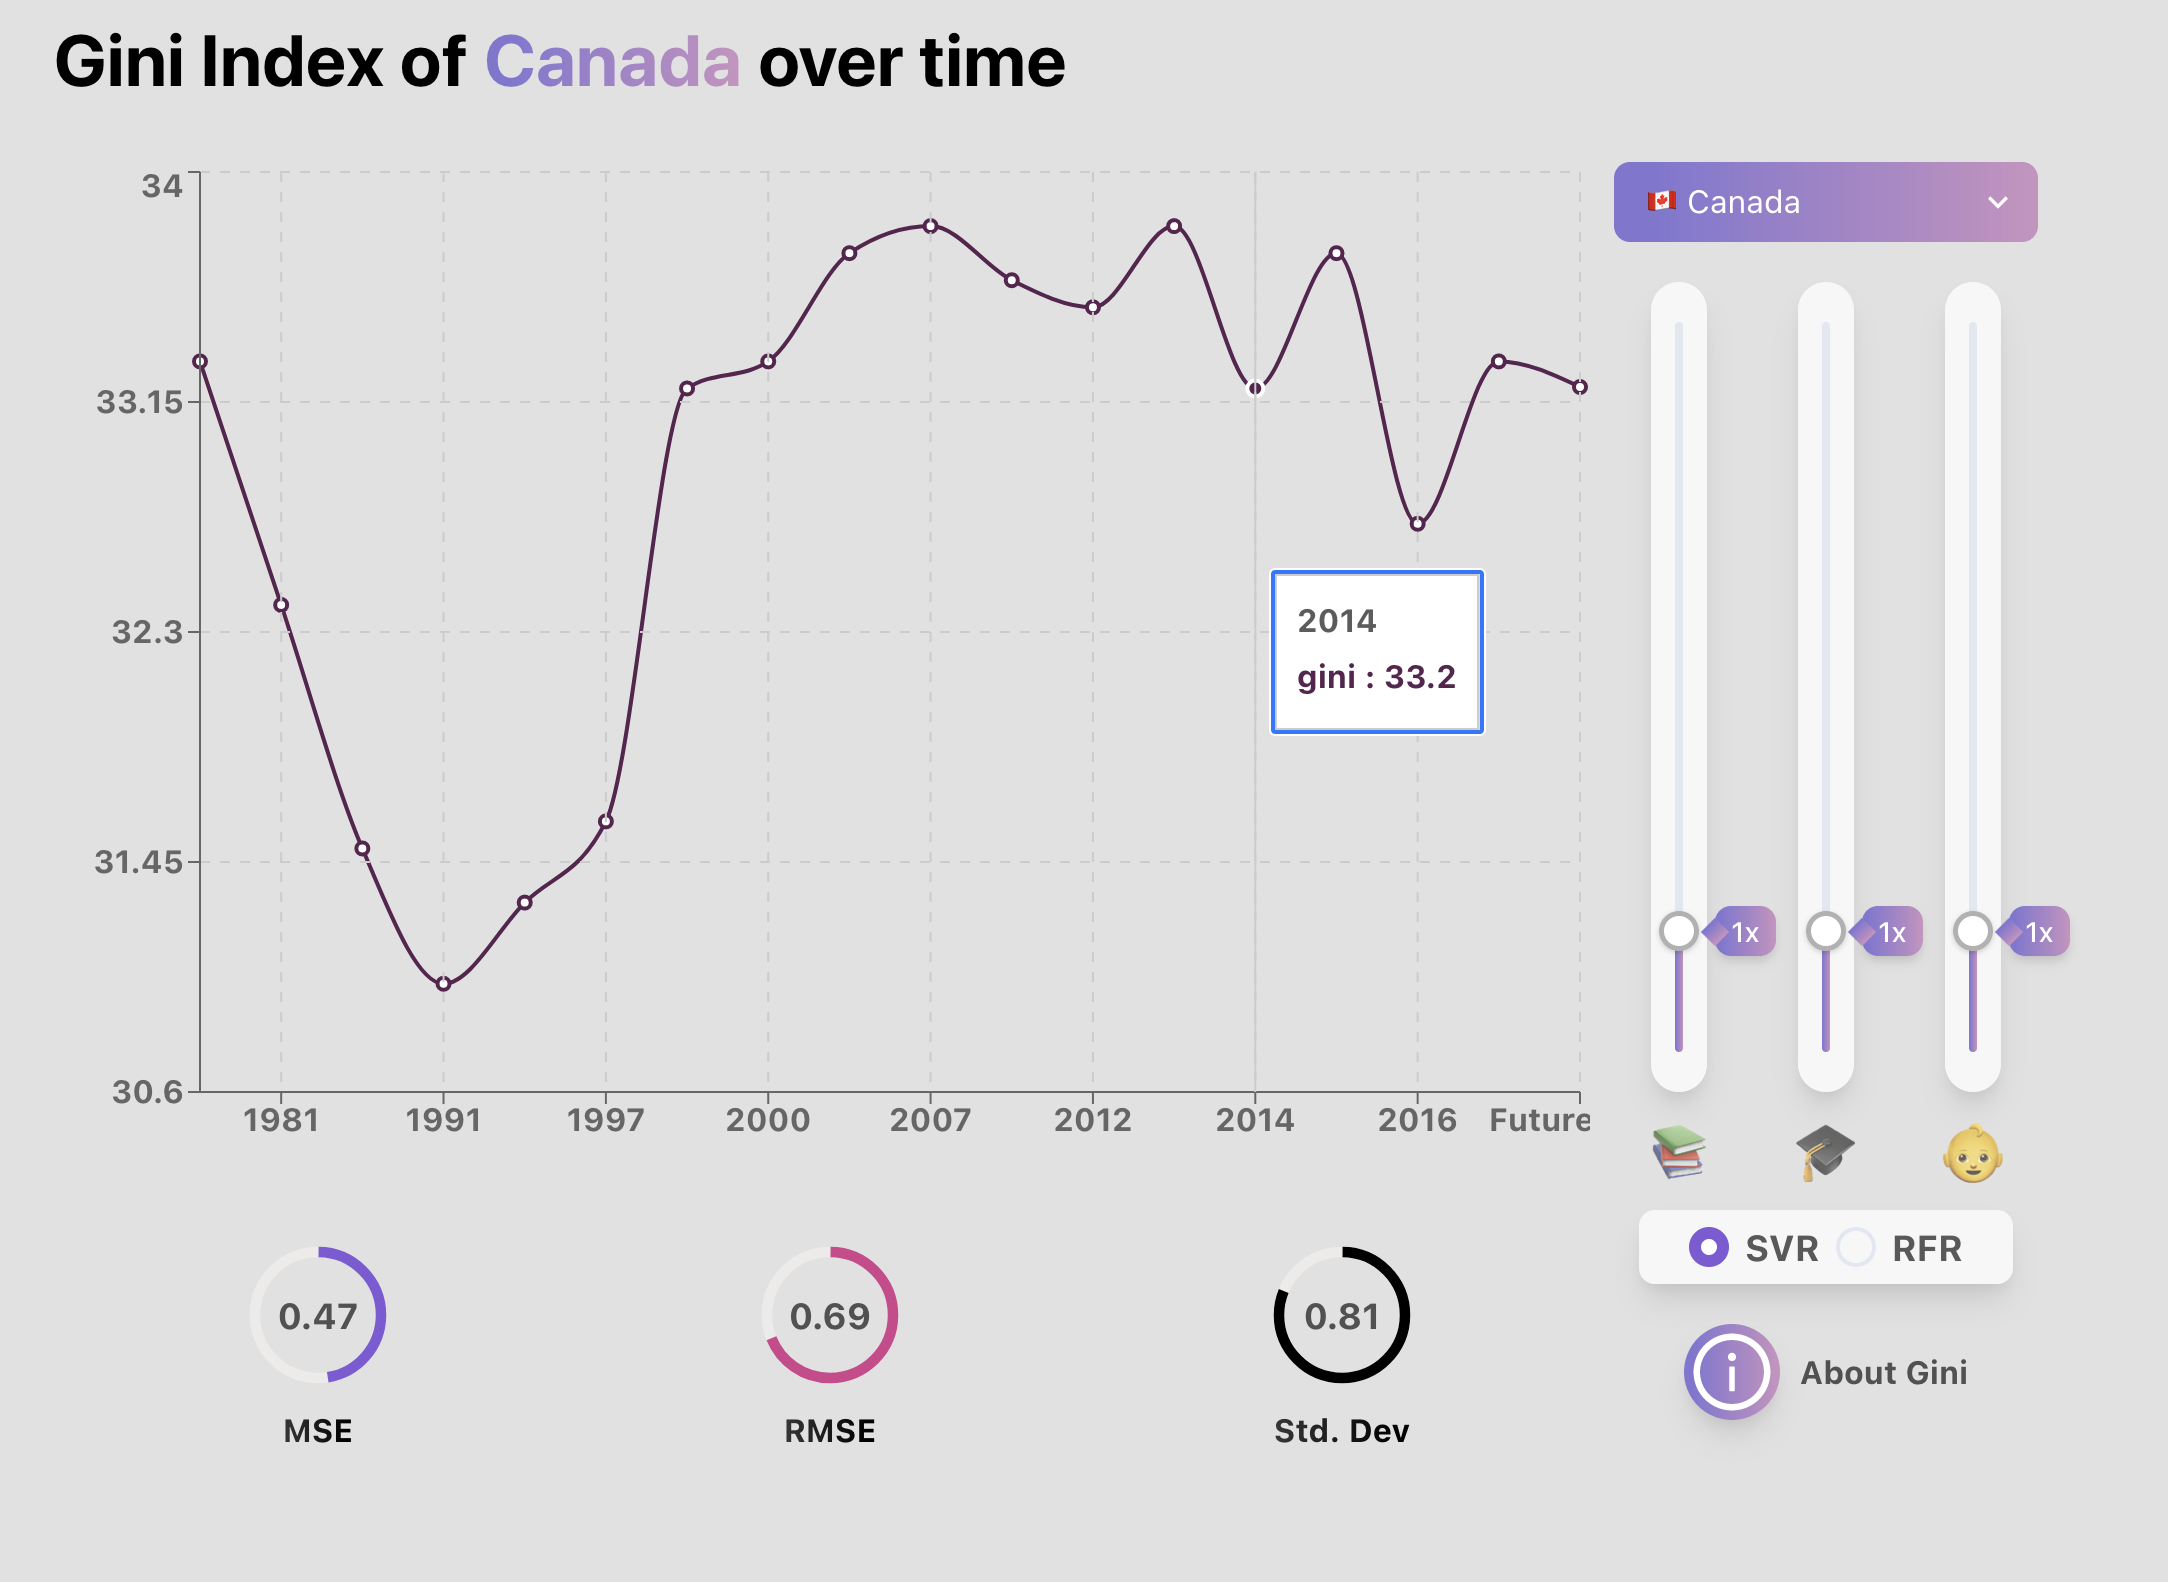Click the middle slider handle
This screenshot has width=2168, height=1582.
coord(1824,932)
